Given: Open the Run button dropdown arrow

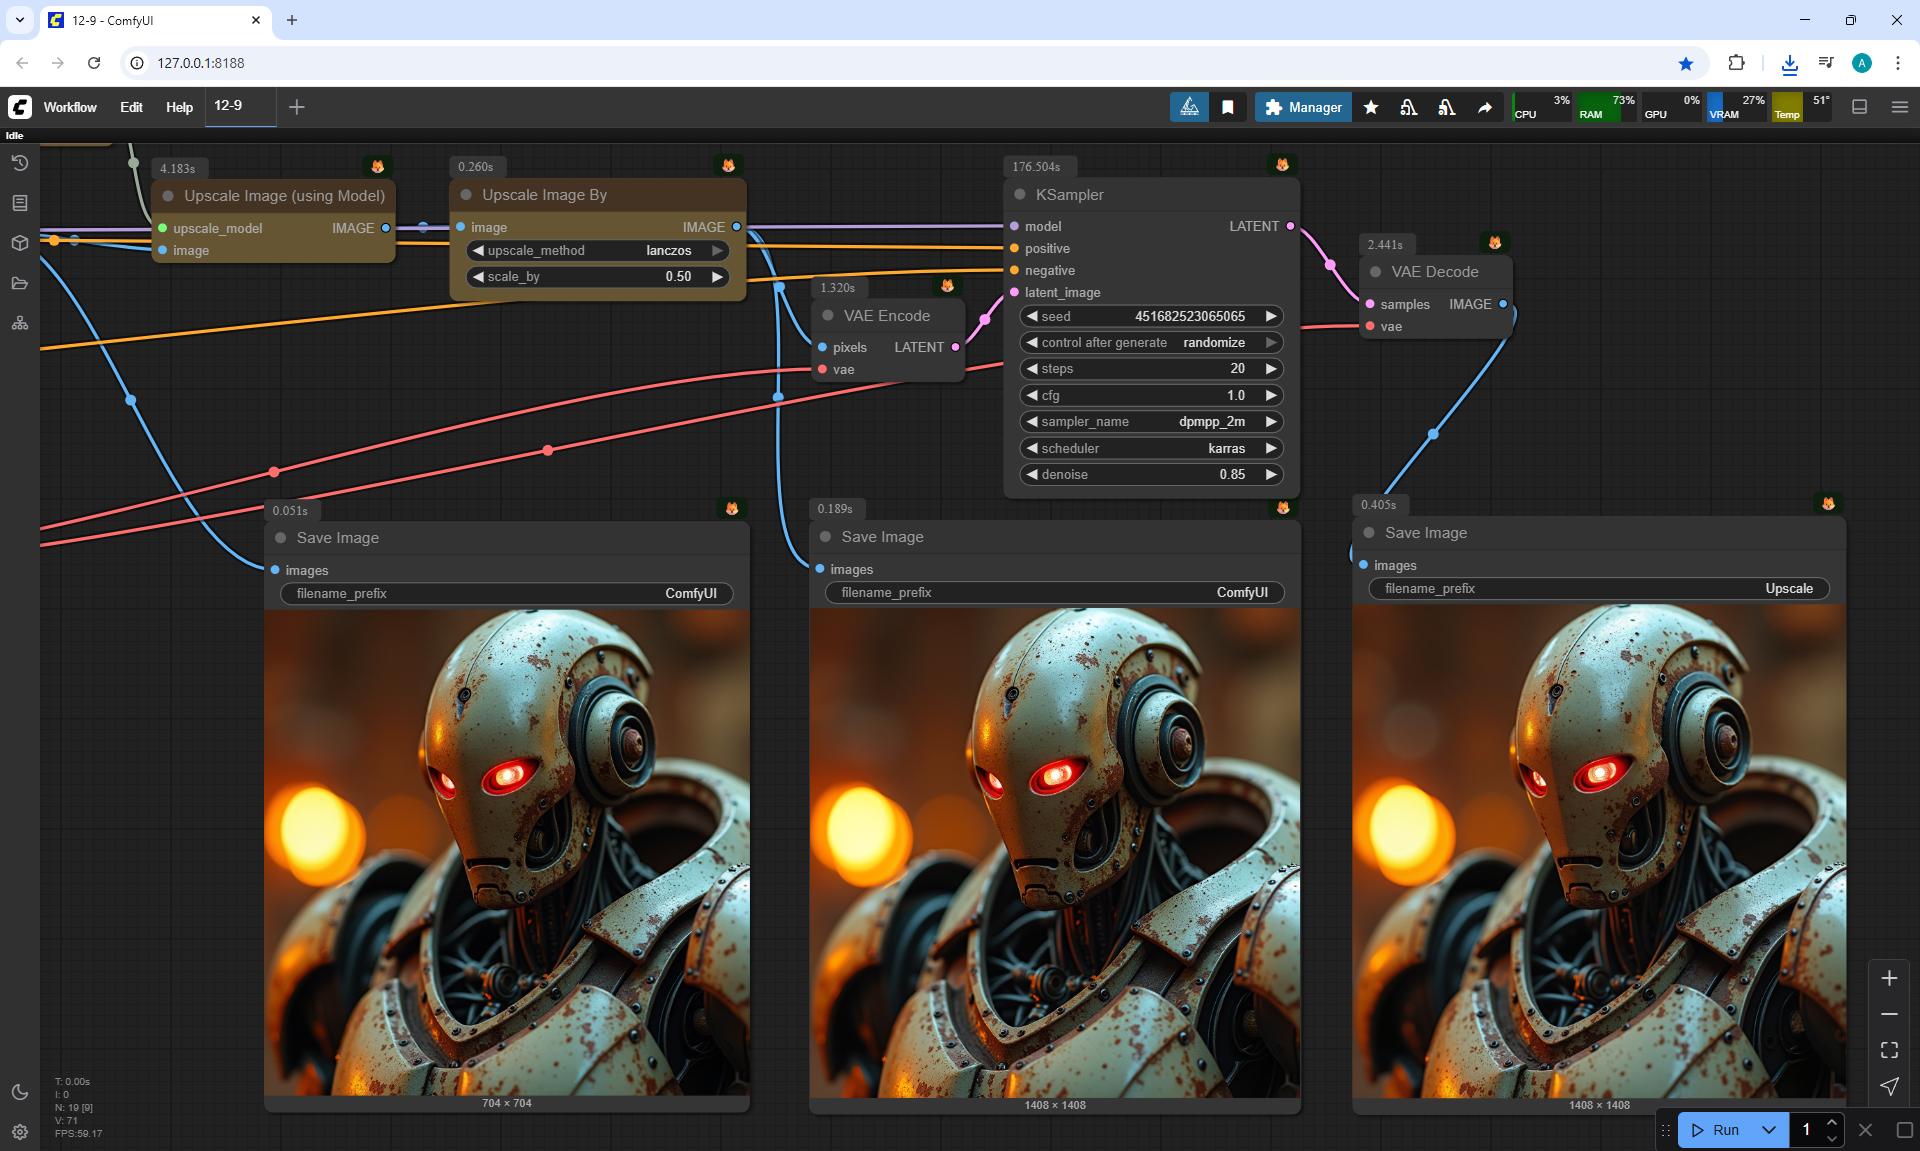Looking at the screenshot, I should [x=1768, y=1130].
